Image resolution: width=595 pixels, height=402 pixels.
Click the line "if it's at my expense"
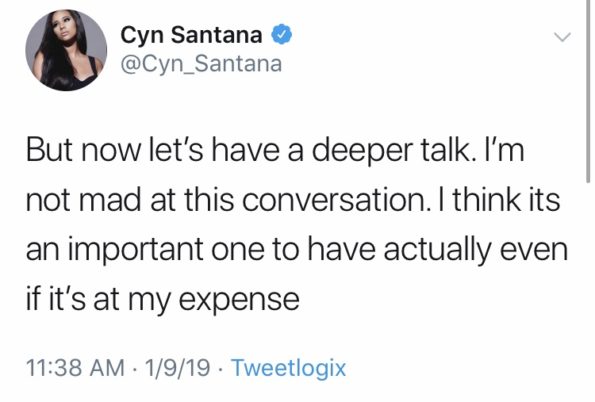tap(163, 300)
